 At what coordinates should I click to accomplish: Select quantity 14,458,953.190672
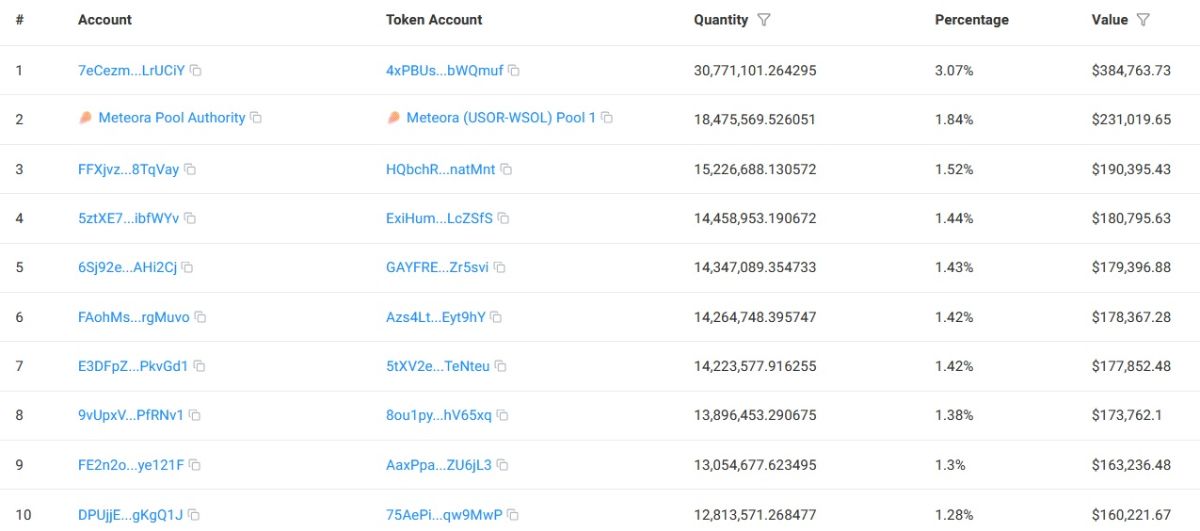[x=755, y=218]
